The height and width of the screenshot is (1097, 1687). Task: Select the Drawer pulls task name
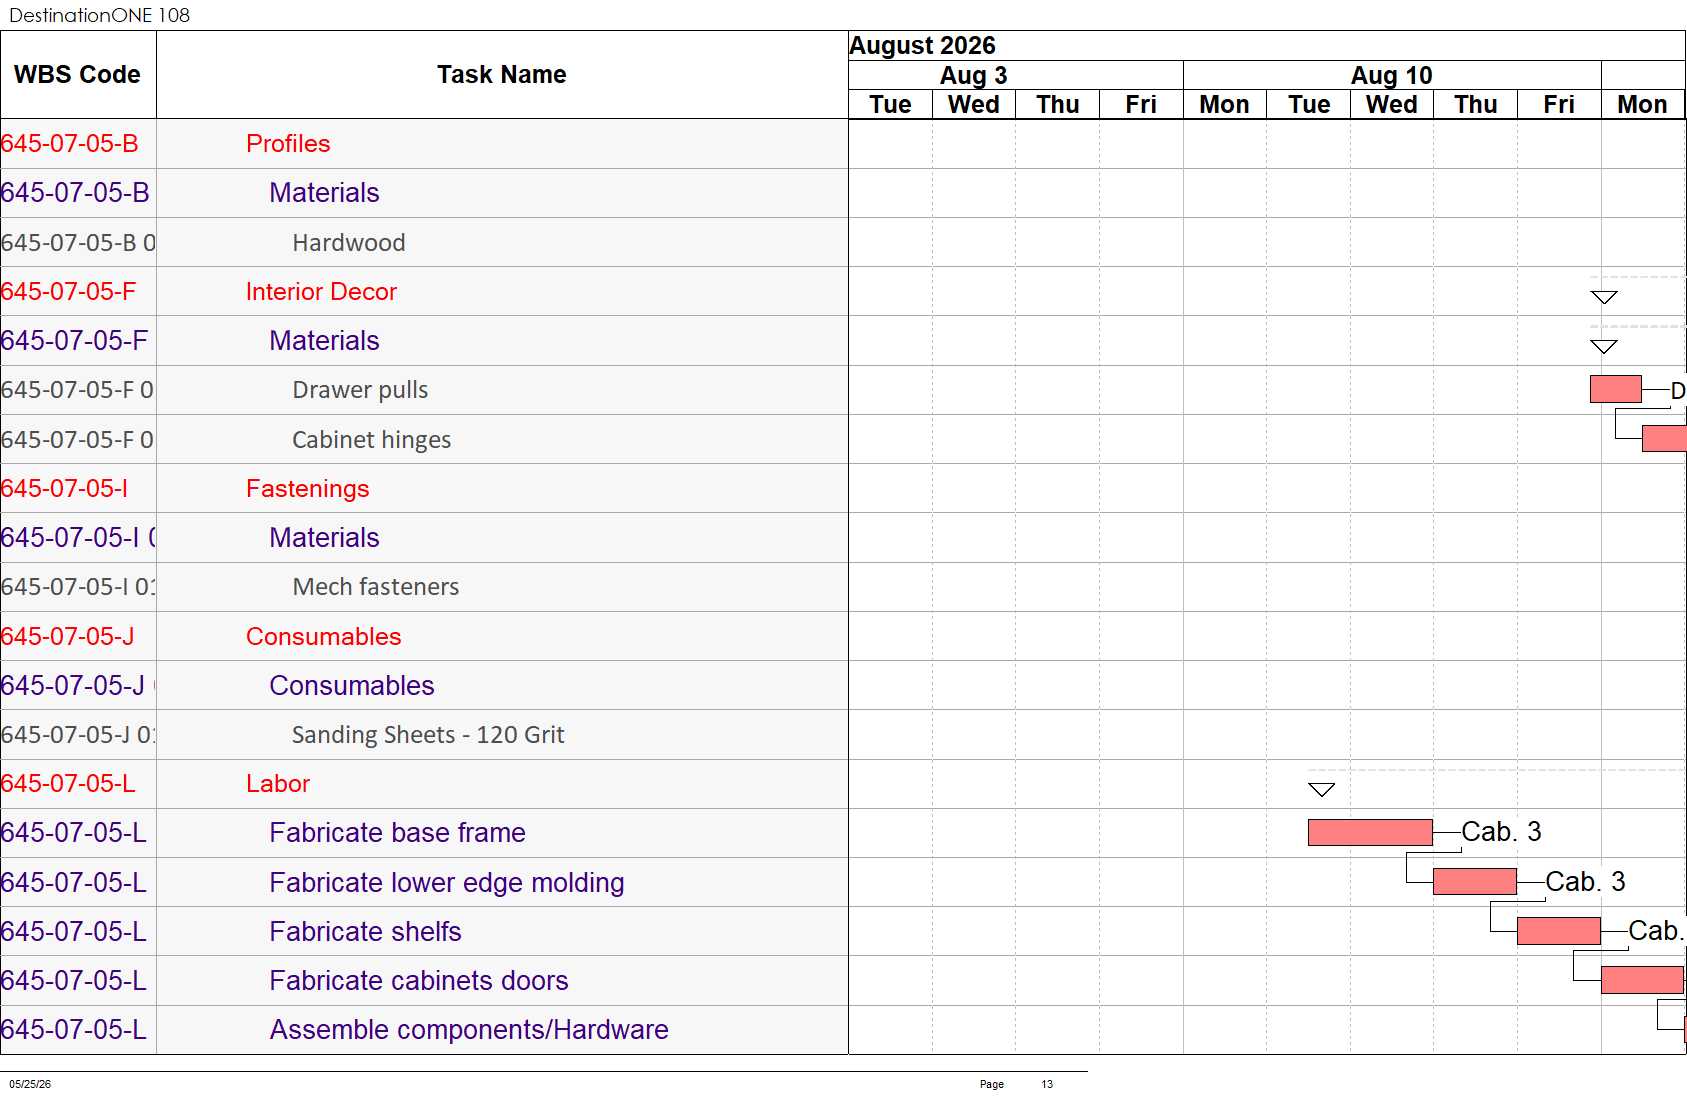point(360,390)
